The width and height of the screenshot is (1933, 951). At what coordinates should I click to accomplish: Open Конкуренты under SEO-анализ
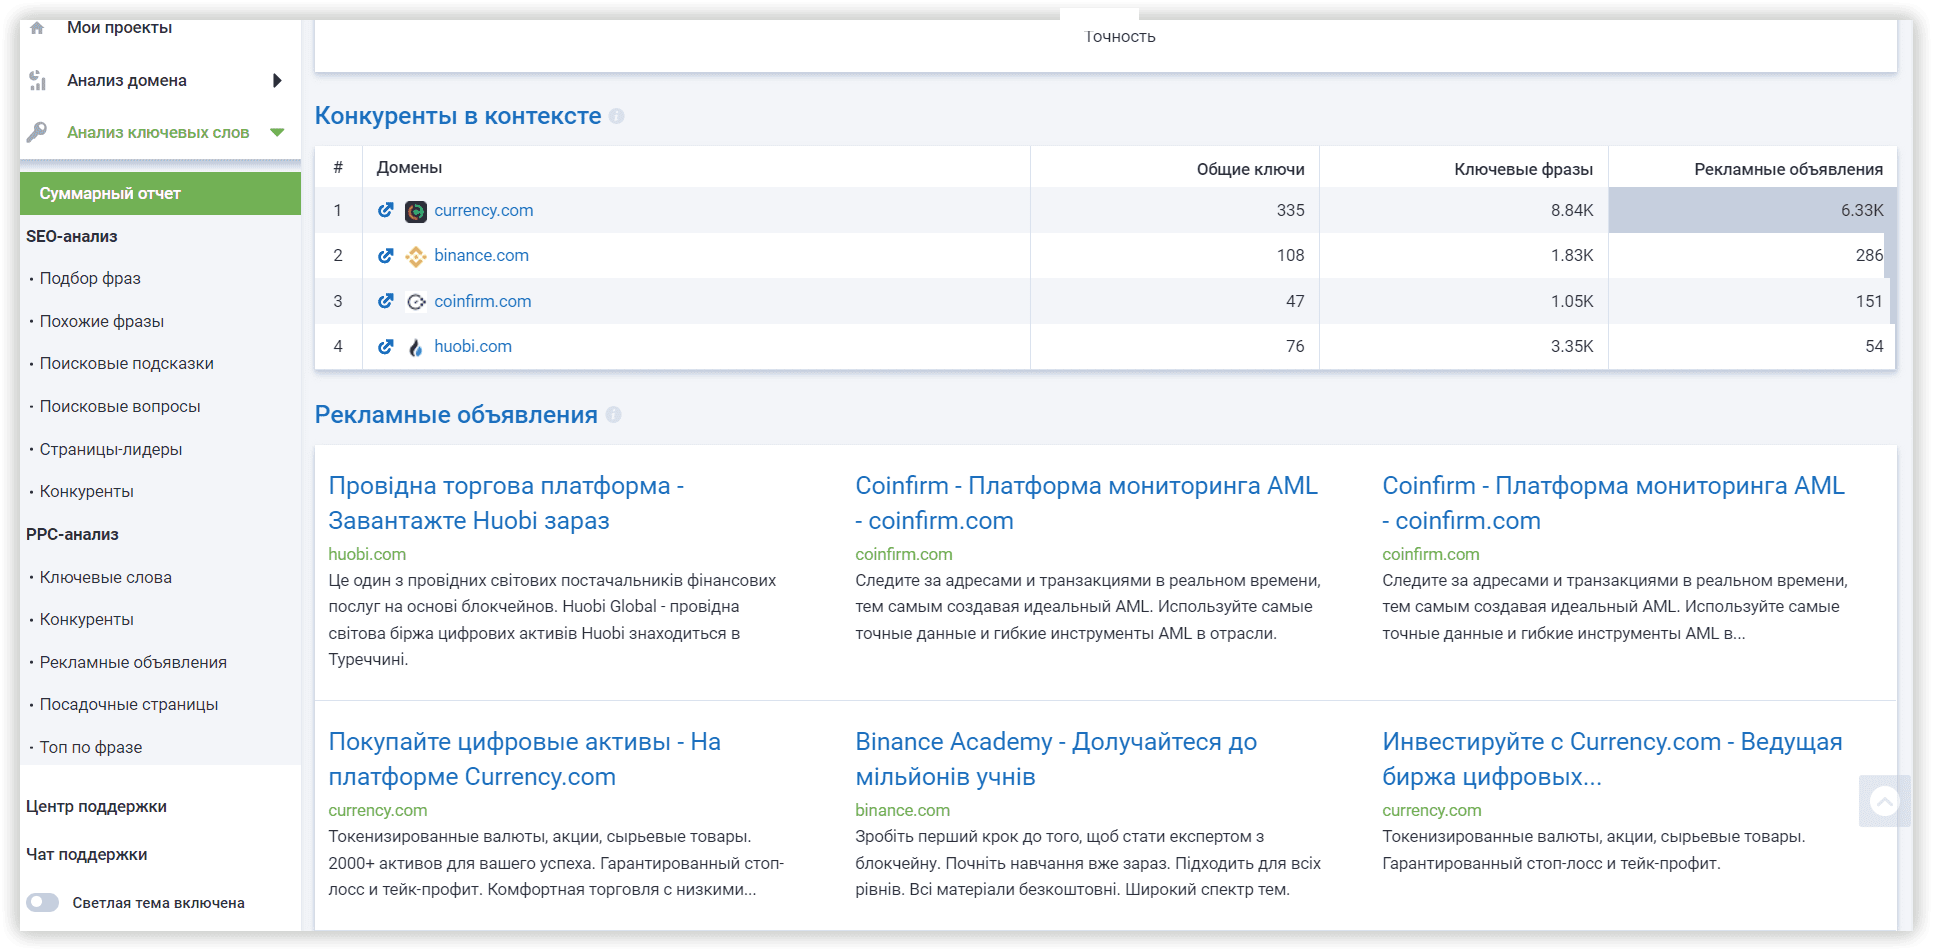[x=87, y=491]
